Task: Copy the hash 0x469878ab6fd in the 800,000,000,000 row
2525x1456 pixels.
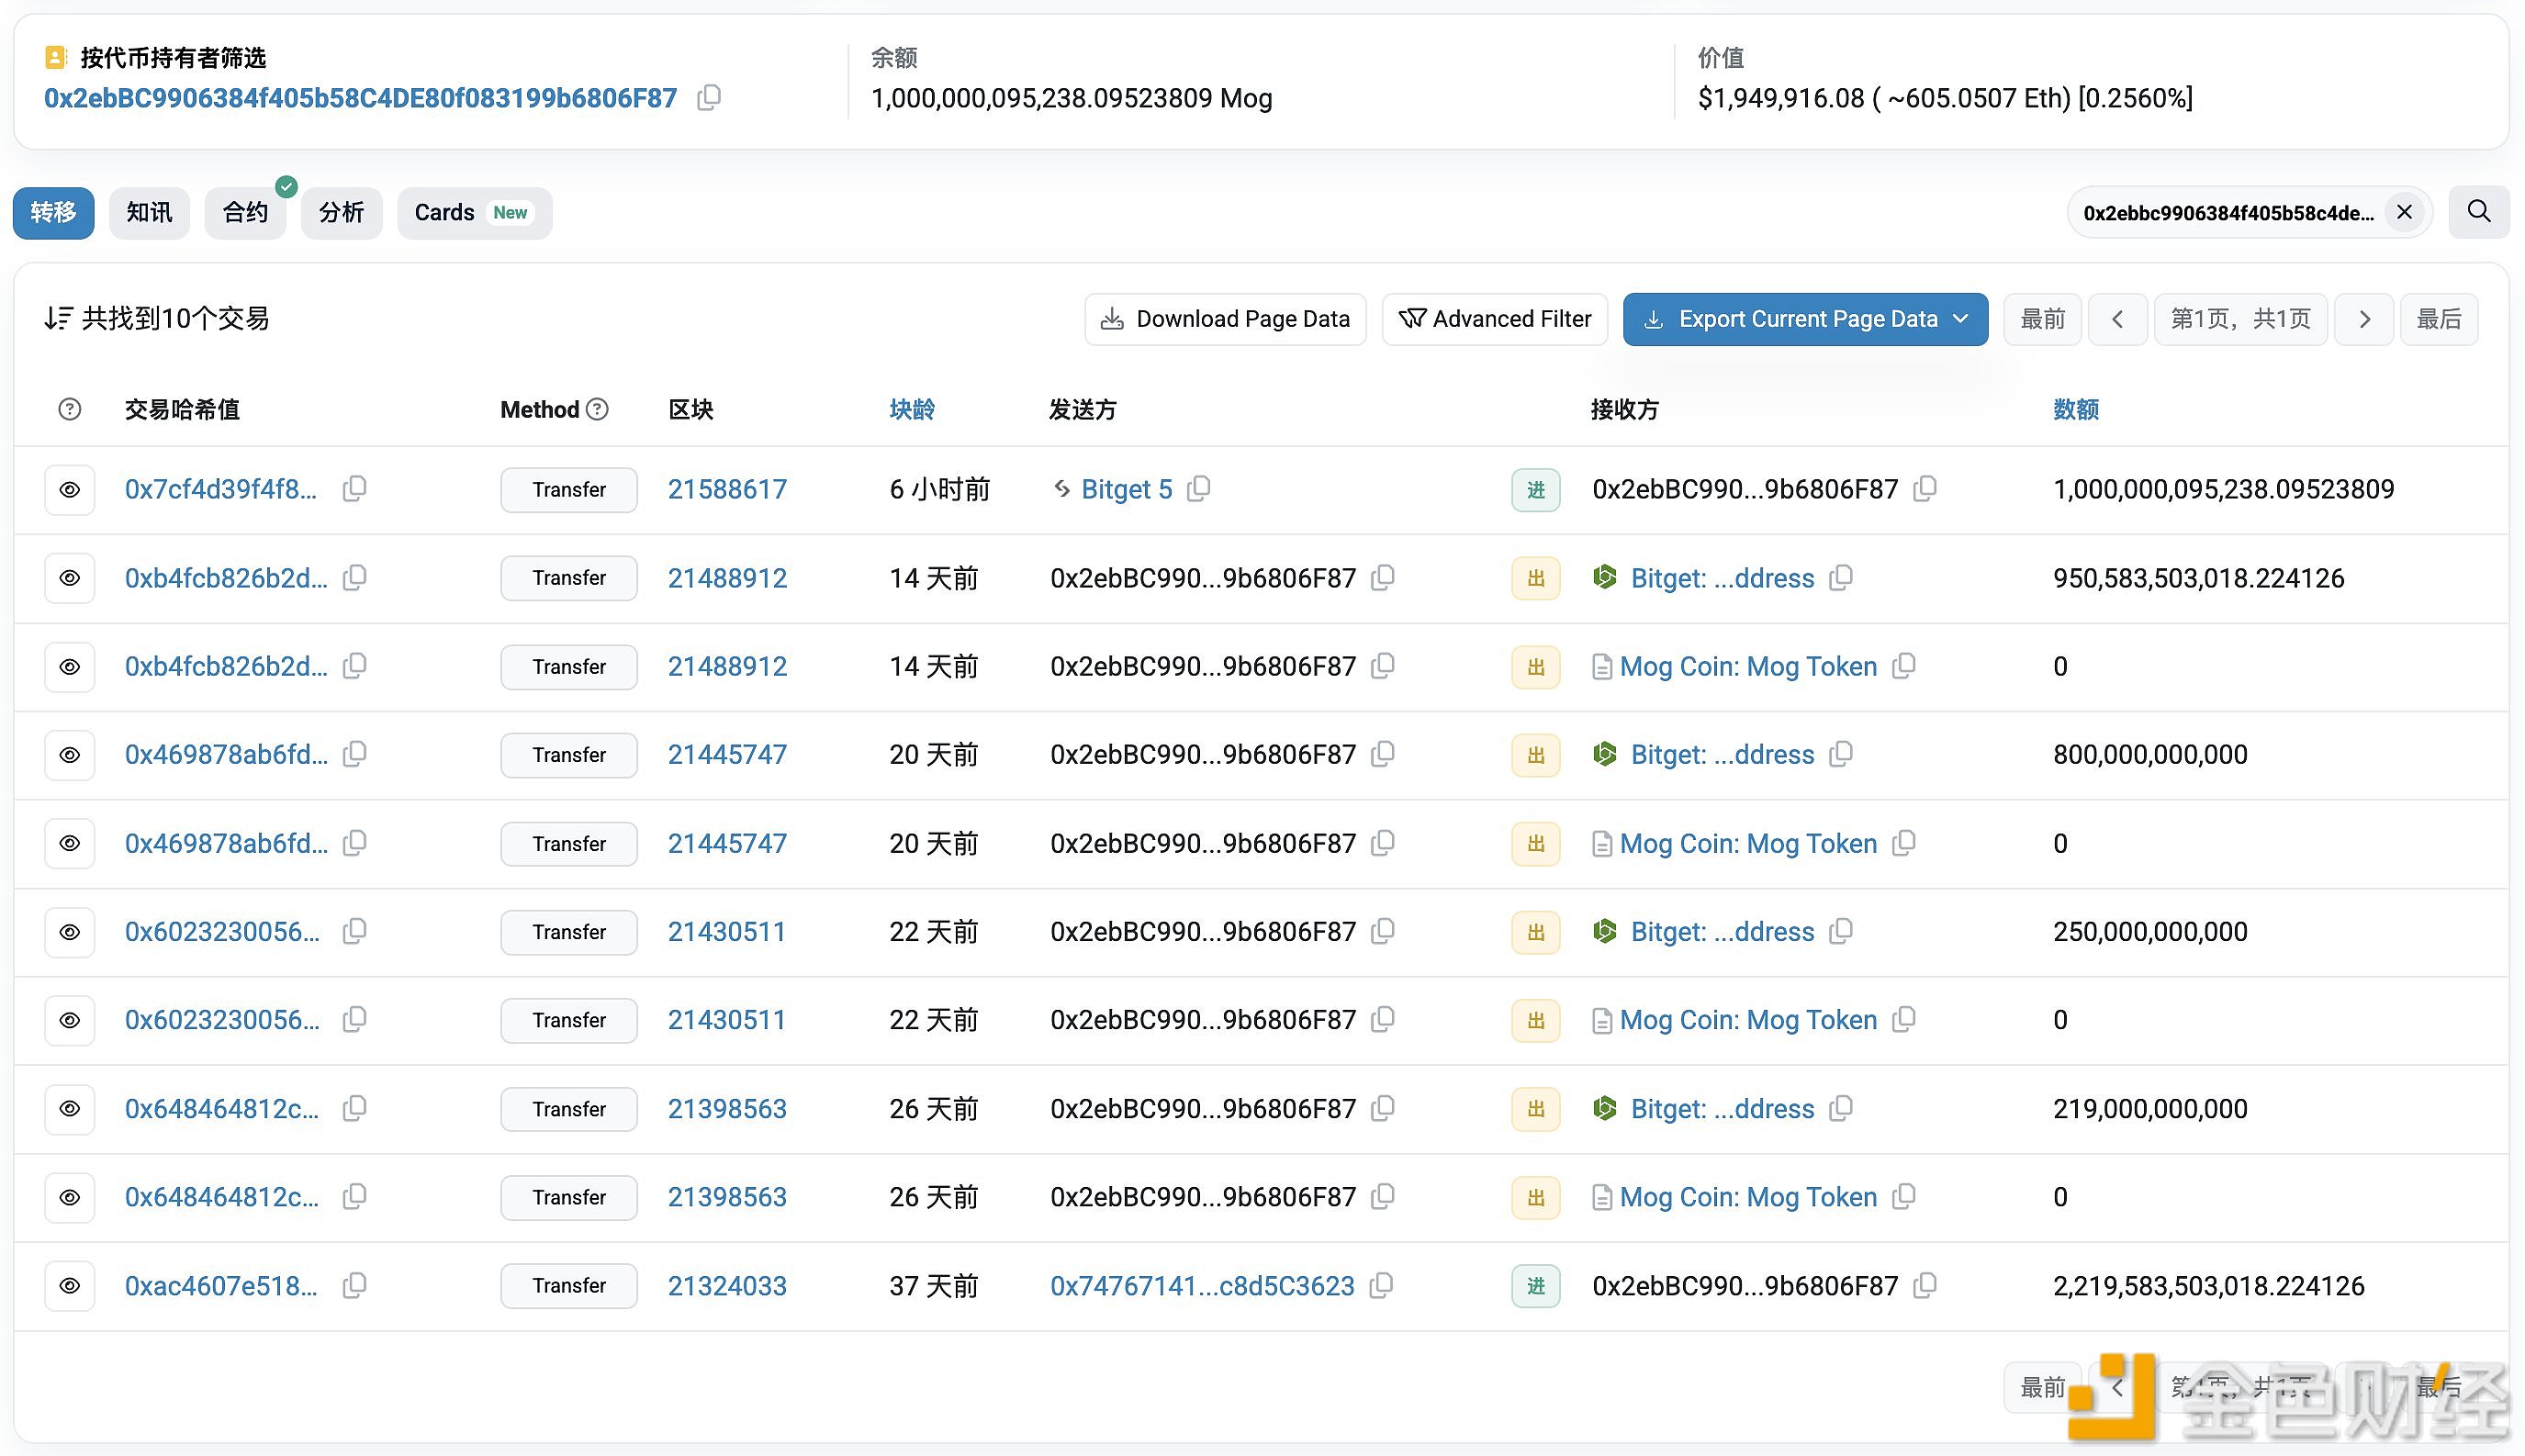Action: tap(354, 754)
